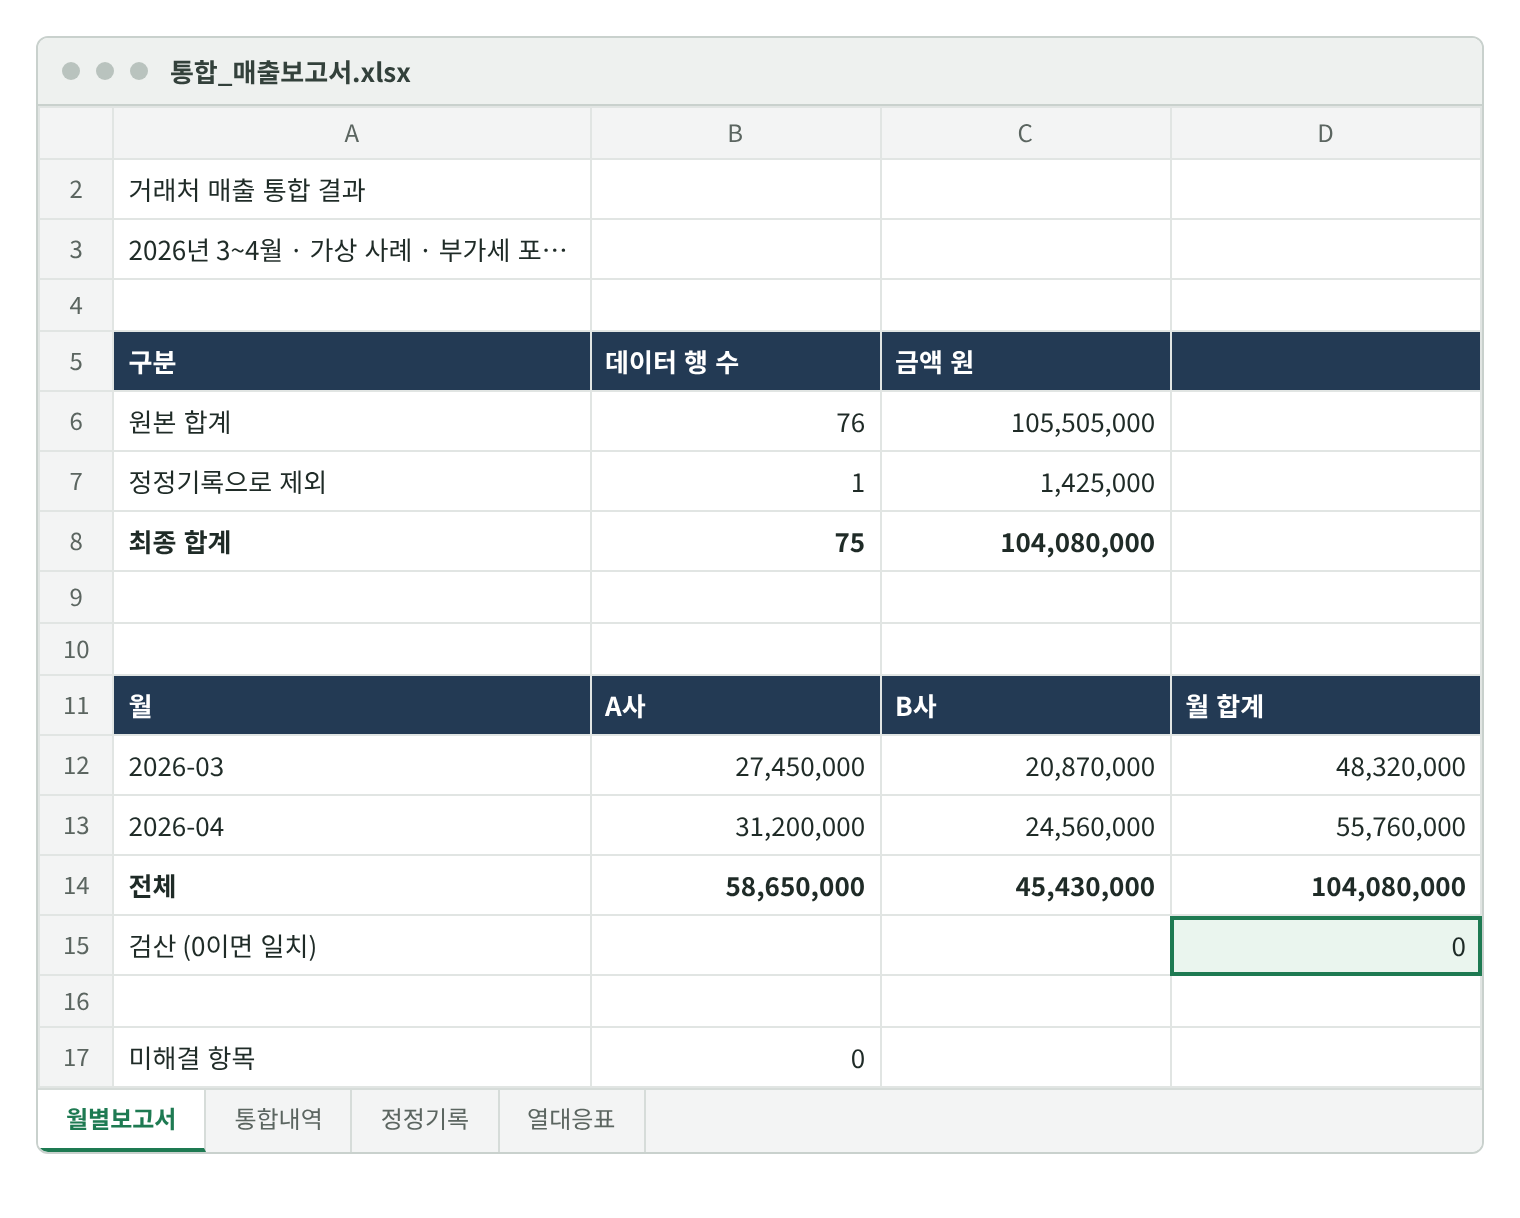The image size is (1520, 1218).
Task: Select the cell starting '2026년 3~4월'
Action: tap(352, 250)
